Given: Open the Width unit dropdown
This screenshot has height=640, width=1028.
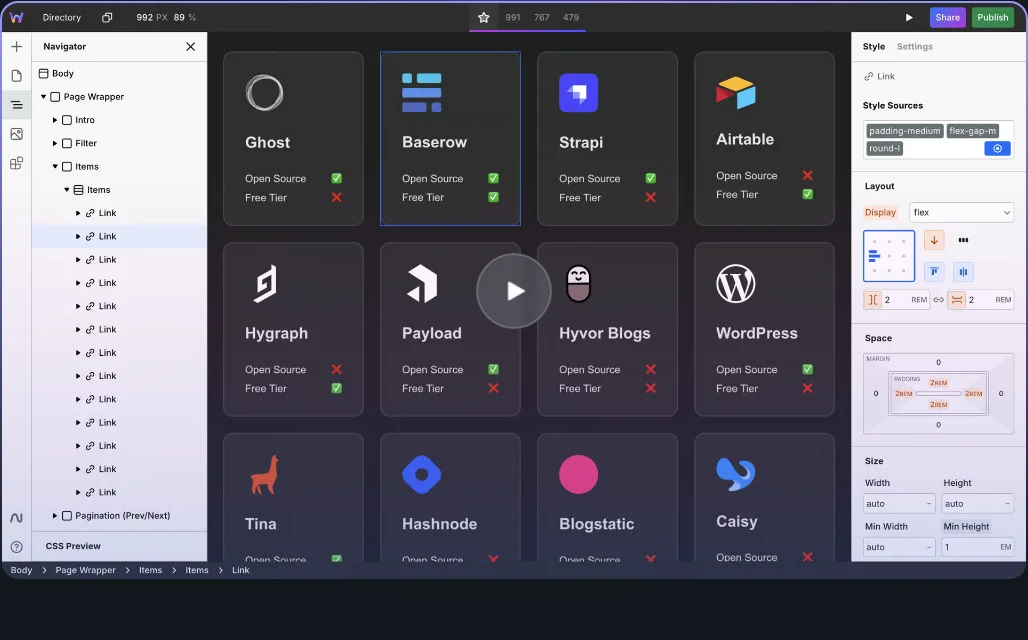Looking at the screenshot, I should [929, 504].
